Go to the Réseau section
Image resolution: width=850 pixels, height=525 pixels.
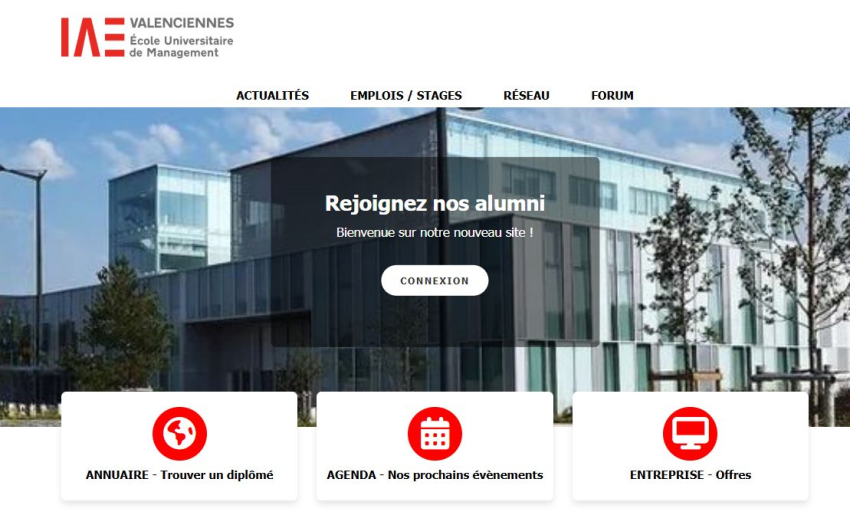[526, 95]
